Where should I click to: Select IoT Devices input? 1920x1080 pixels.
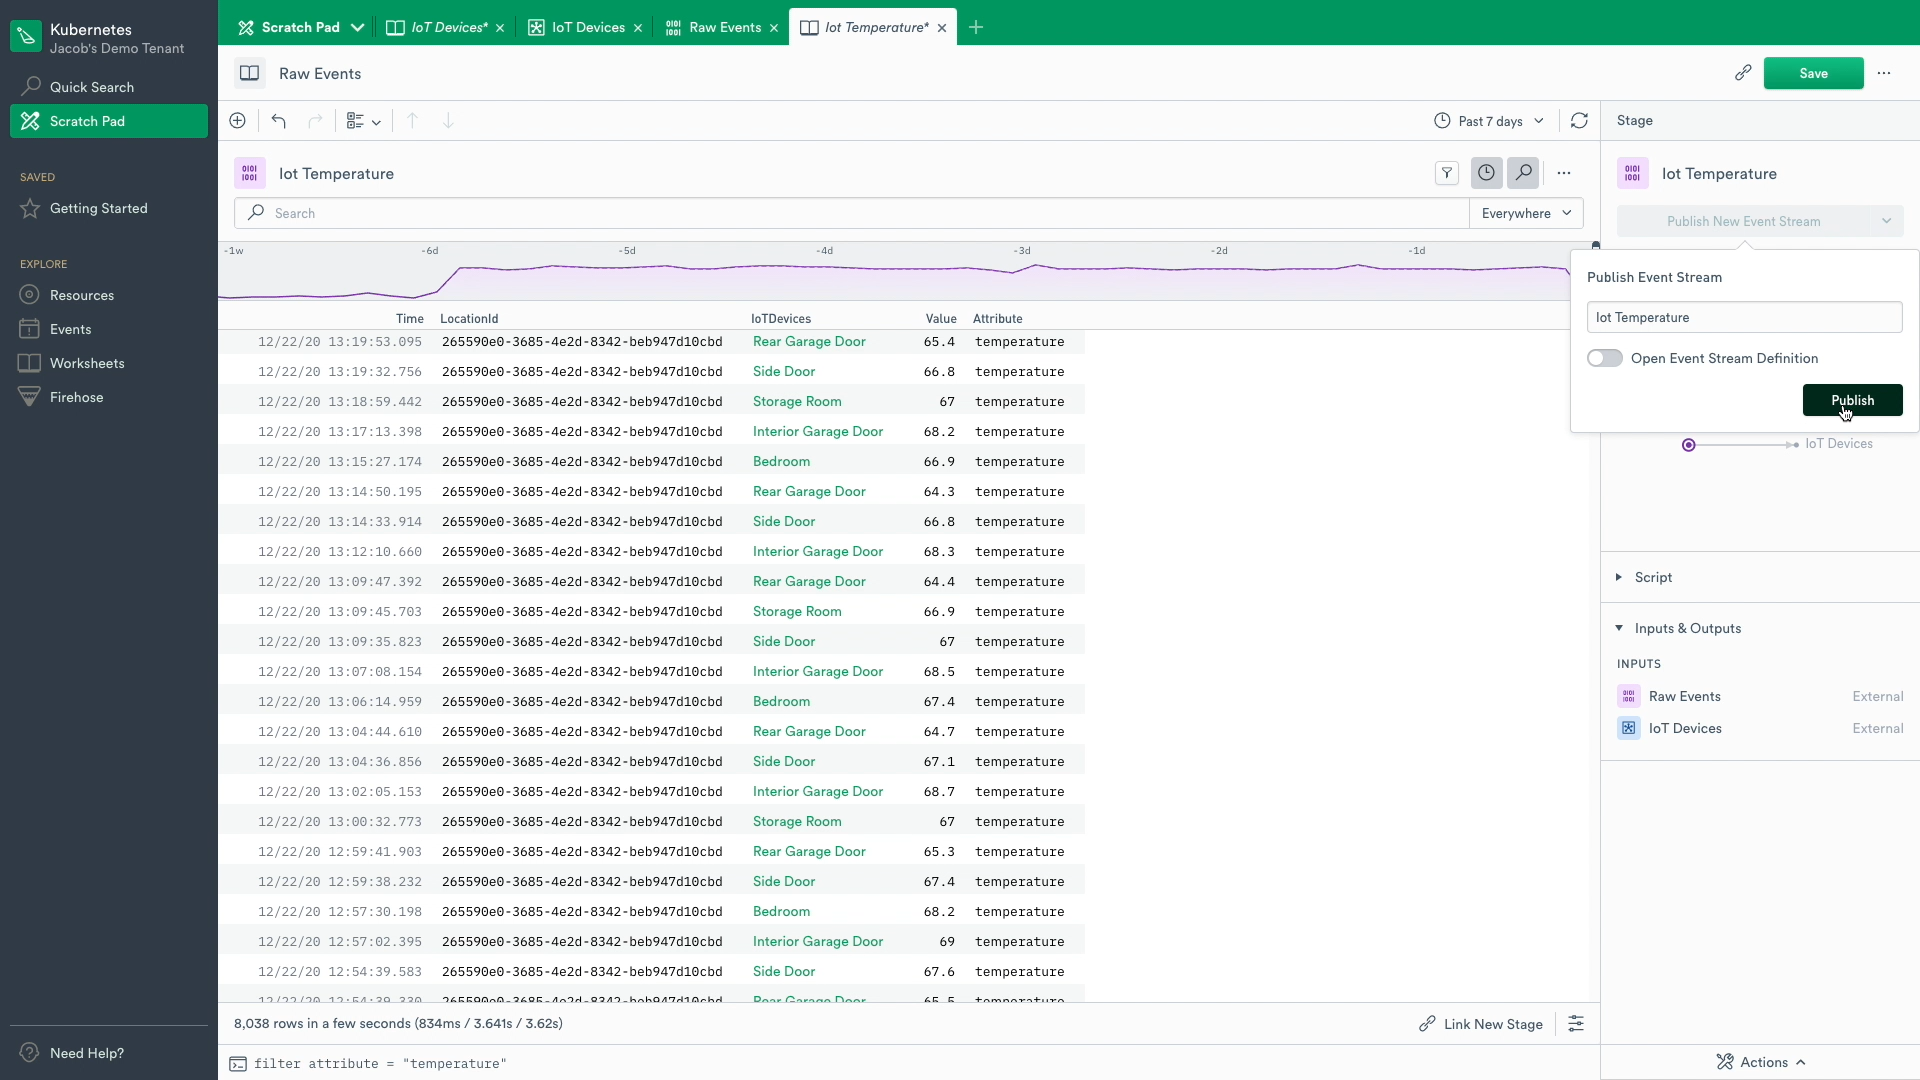coord(1760,728)
